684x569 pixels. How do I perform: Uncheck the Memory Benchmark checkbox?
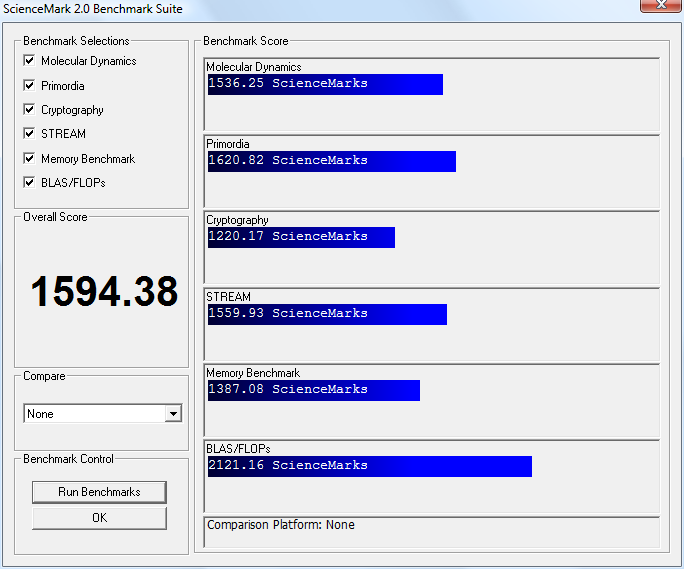tap(29, 158)
